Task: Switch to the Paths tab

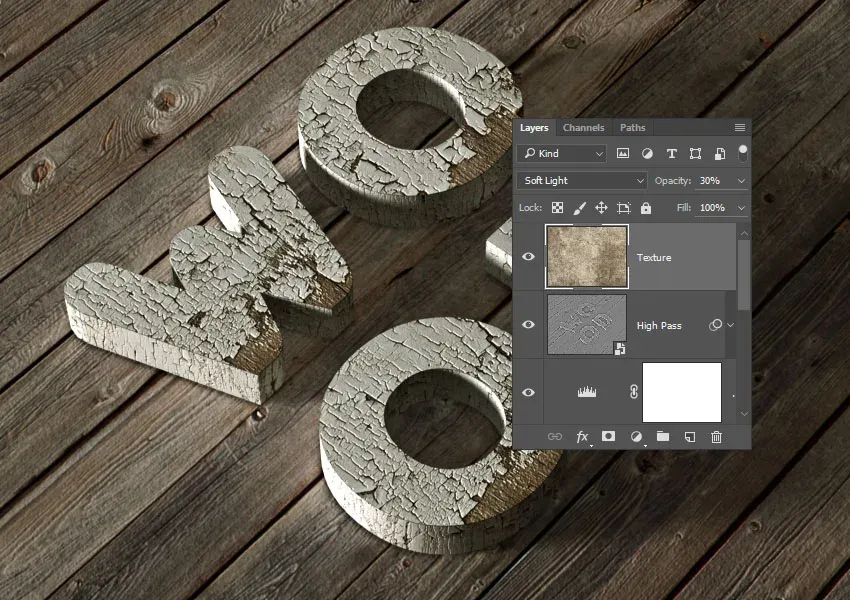Action: 633,127
